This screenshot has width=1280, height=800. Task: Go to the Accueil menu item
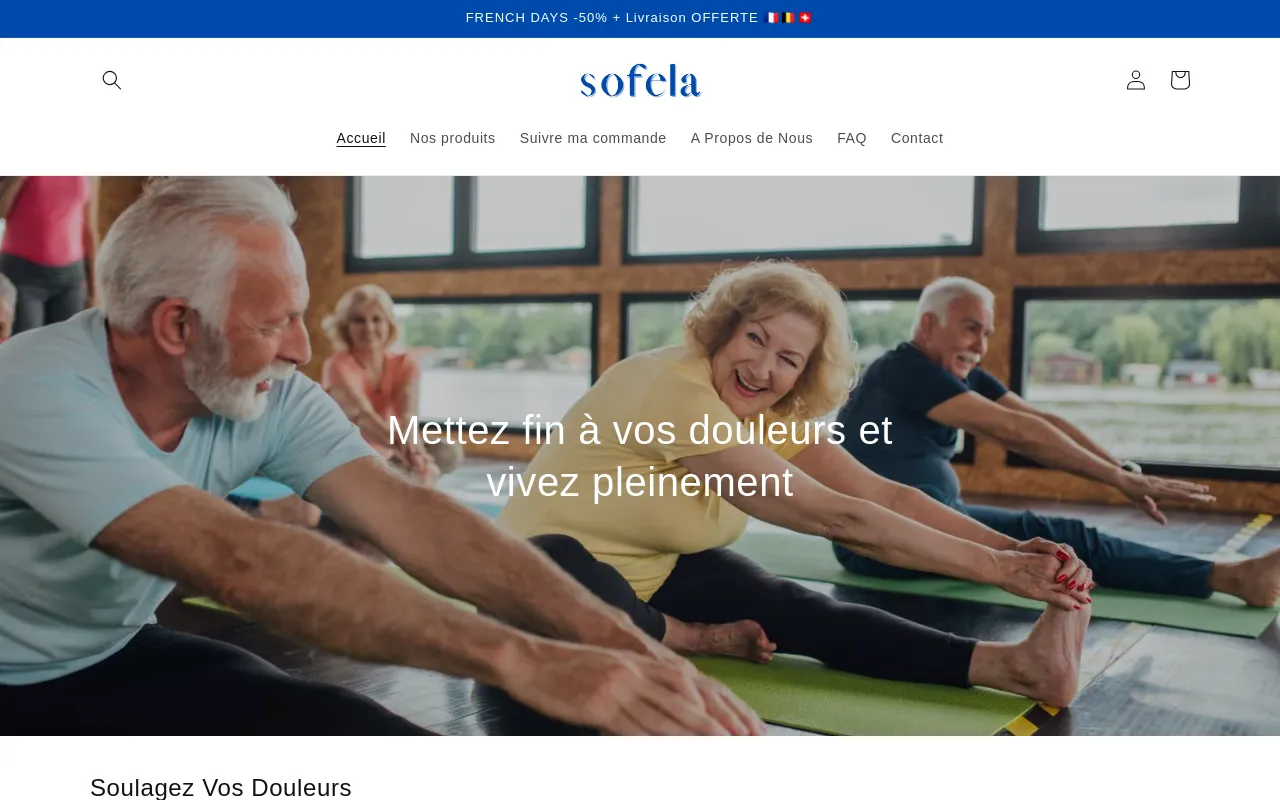pos(361,138)
